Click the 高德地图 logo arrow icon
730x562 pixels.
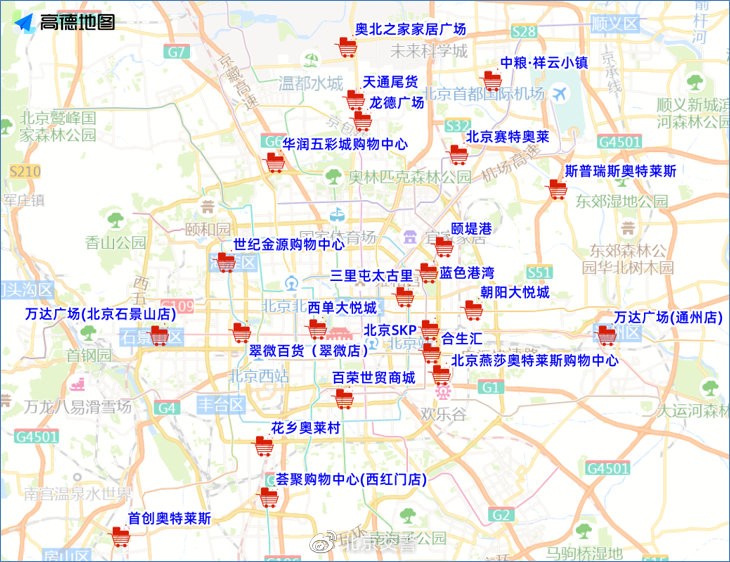[24, 22]
